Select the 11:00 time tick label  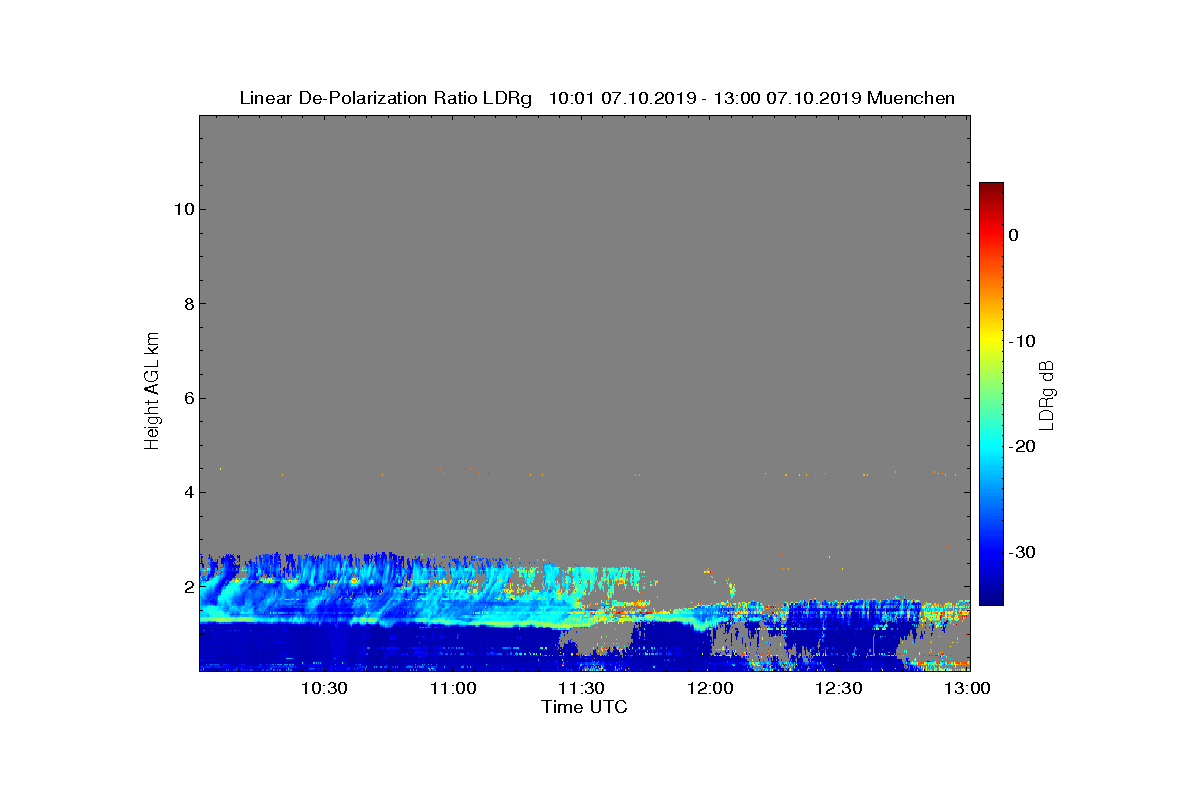point(453,688)
